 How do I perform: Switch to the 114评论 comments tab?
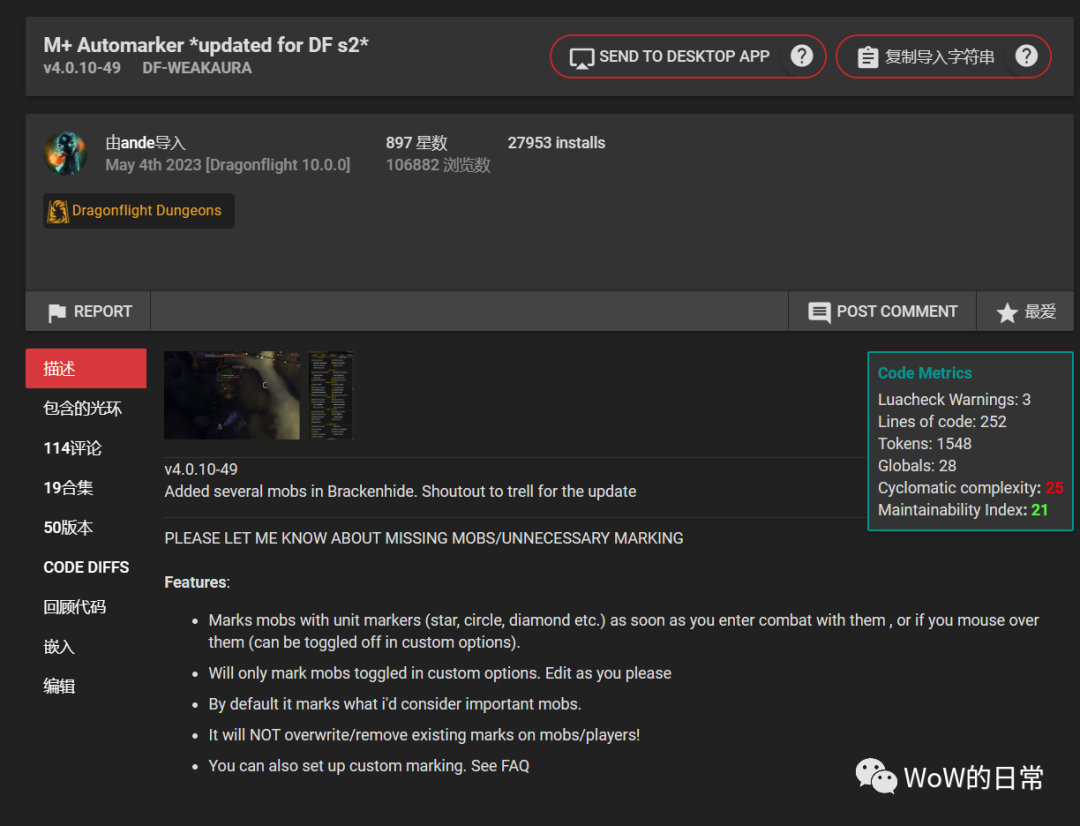pos(73,448)
